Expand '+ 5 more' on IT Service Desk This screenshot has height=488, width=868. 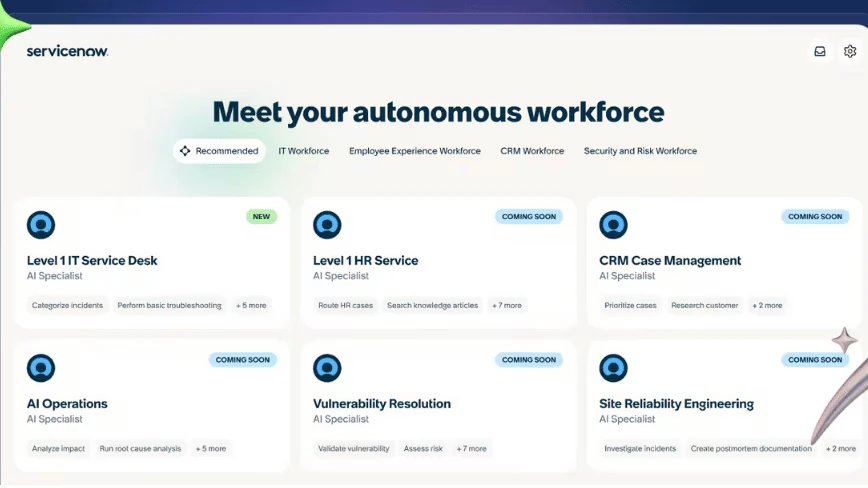coord(251,305)
